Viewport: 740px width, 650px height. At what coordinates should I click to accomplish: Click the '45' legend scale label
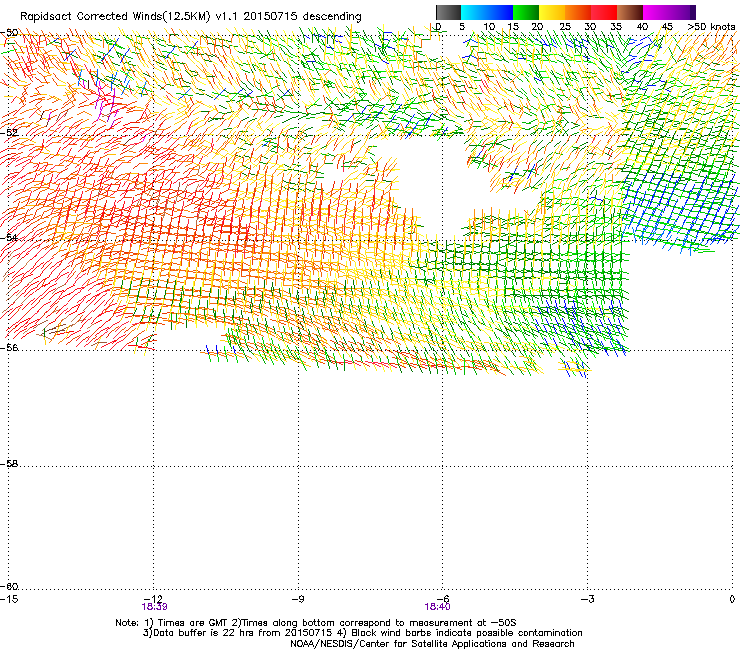[x=667, y=27]
